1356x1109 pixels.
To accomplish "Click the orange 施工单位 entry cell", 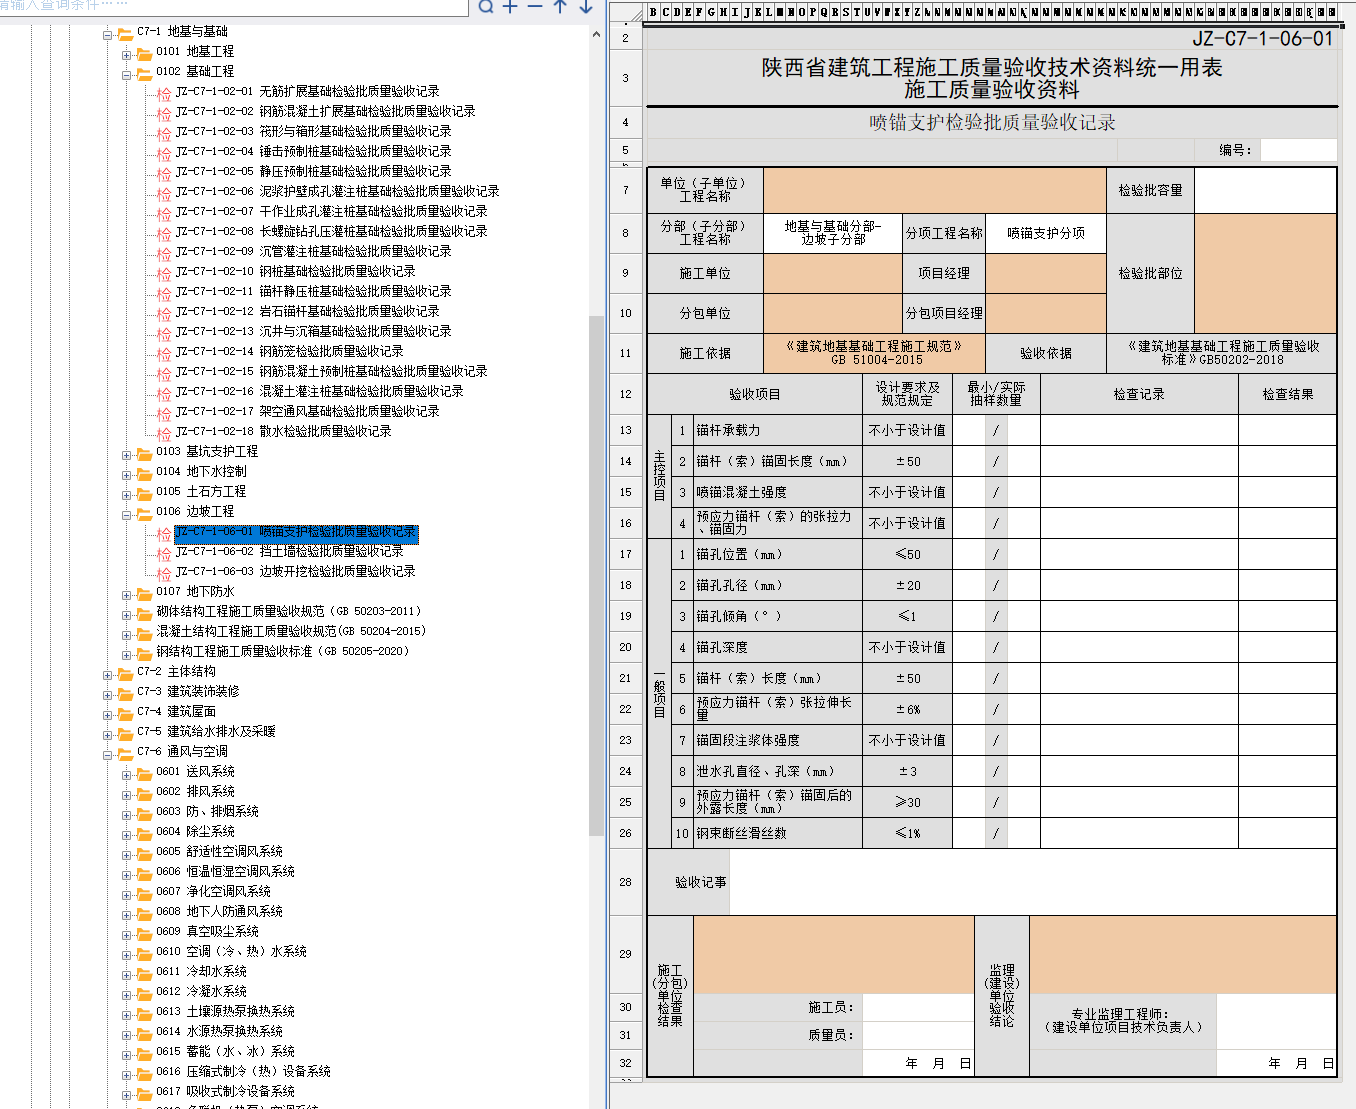I will [832, 273].
